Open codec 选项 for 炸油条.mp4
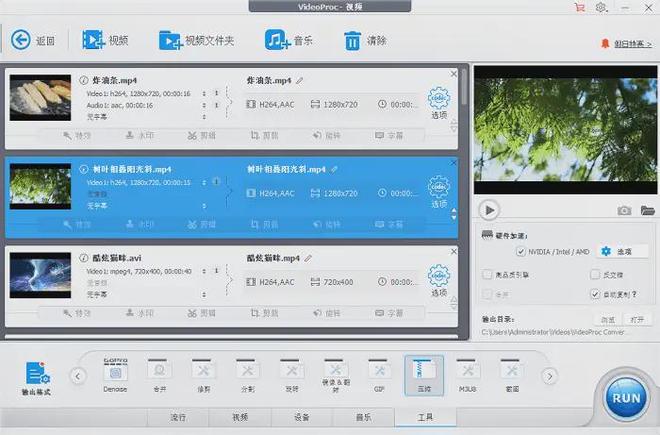660x435 pixels. [x=439, y=103]
